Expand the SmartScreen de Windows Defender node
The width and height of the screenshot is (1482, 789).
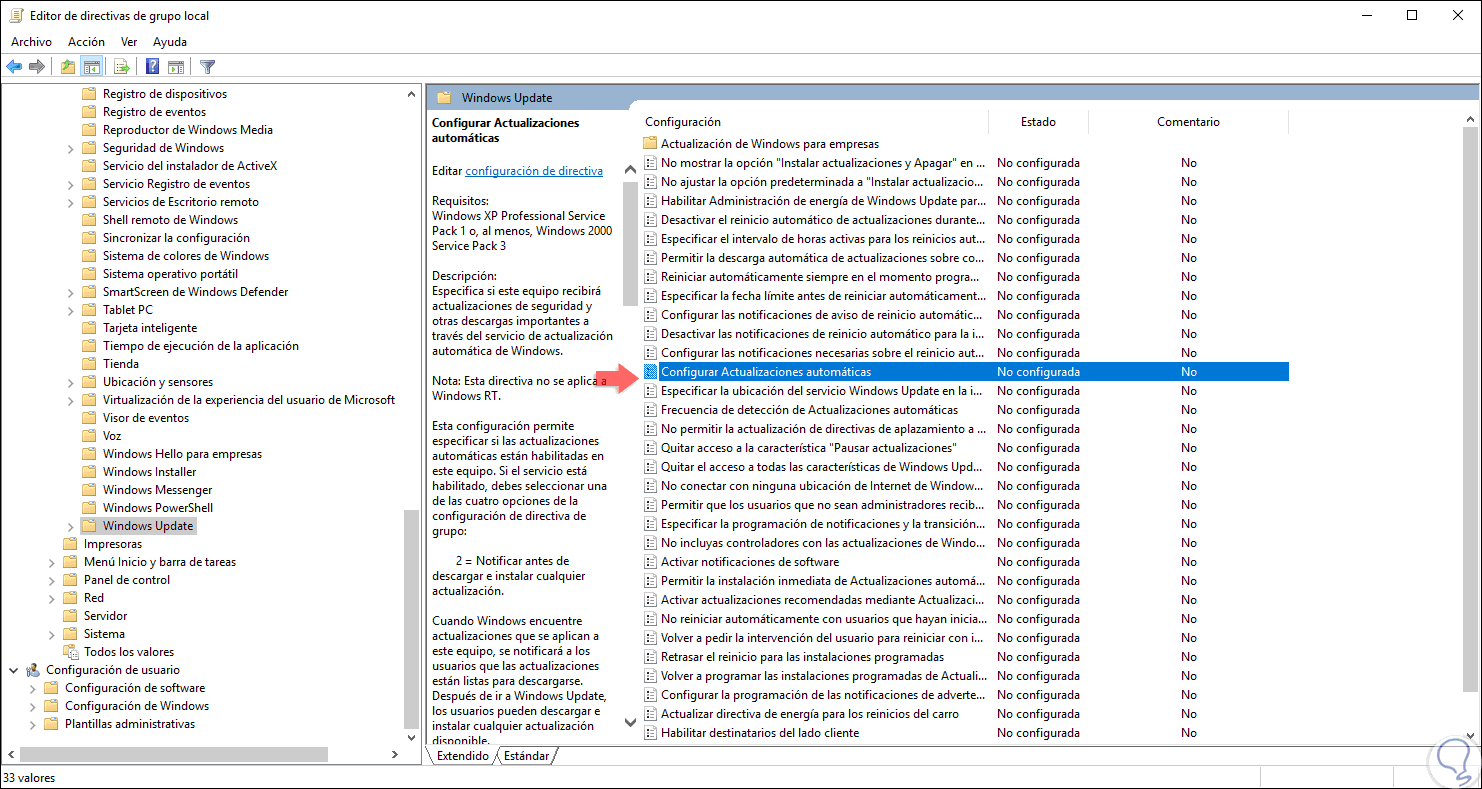[70, 292]
